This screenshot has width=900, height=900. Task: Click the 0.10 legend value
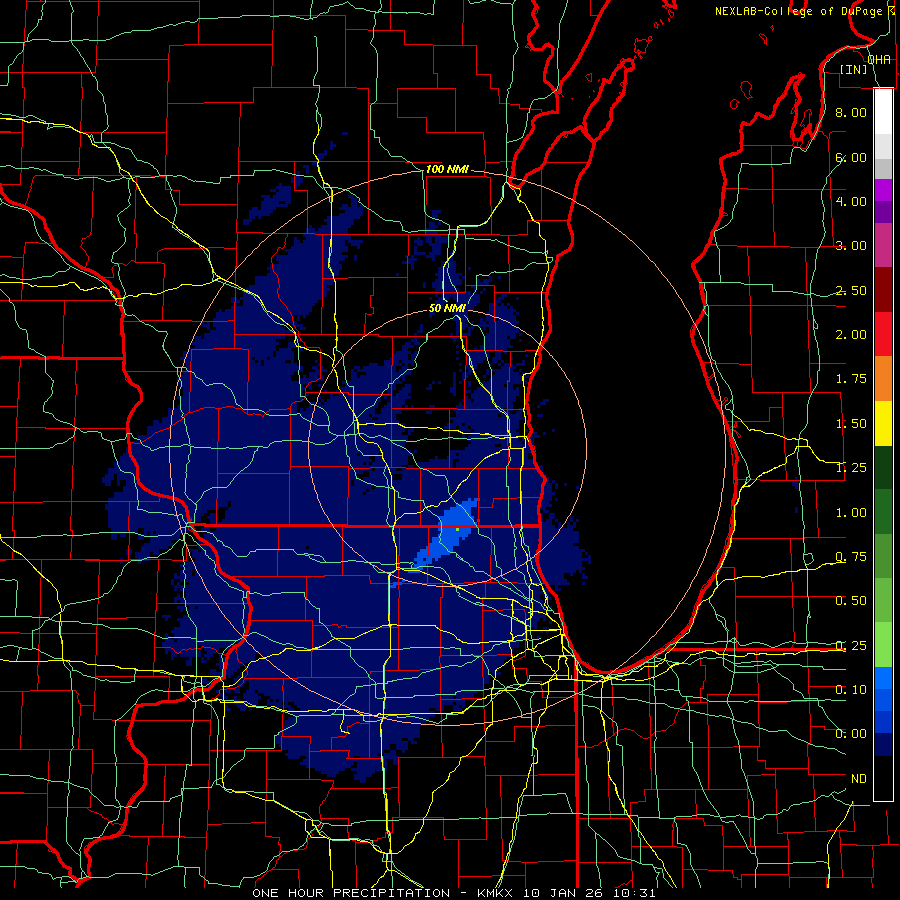(x=851, y=690)
